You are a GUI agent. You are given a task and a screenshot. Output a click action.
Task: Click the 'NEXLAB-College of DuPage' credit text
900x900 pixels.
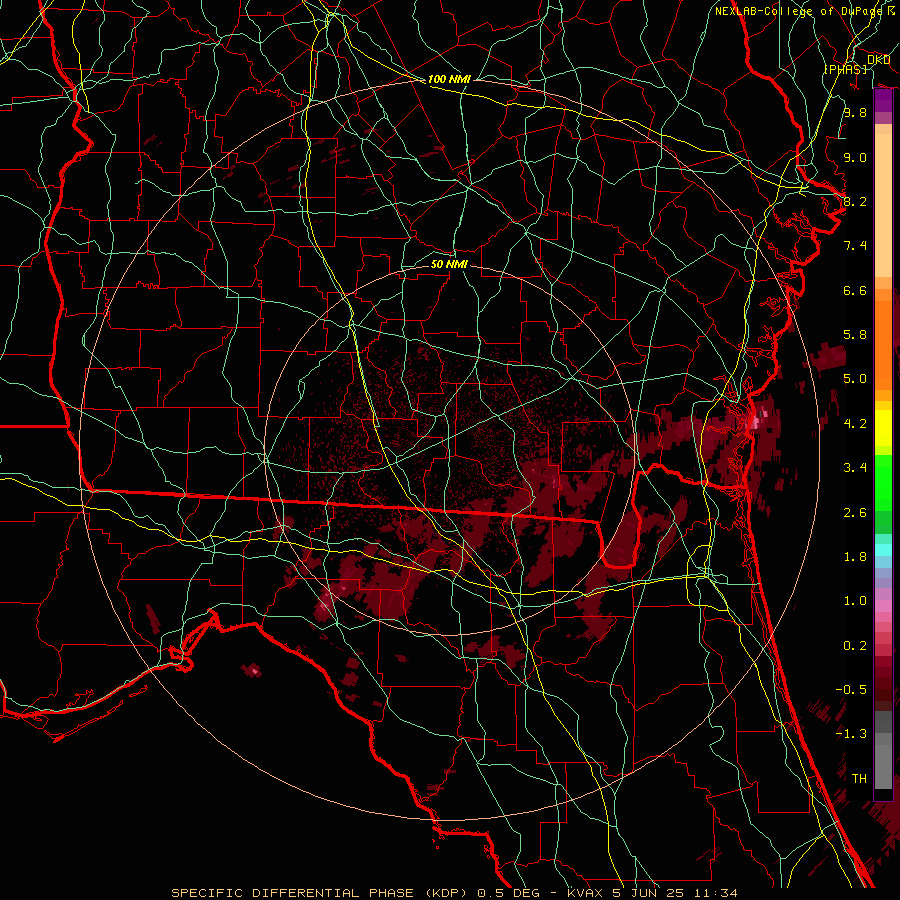click(799, 11)
